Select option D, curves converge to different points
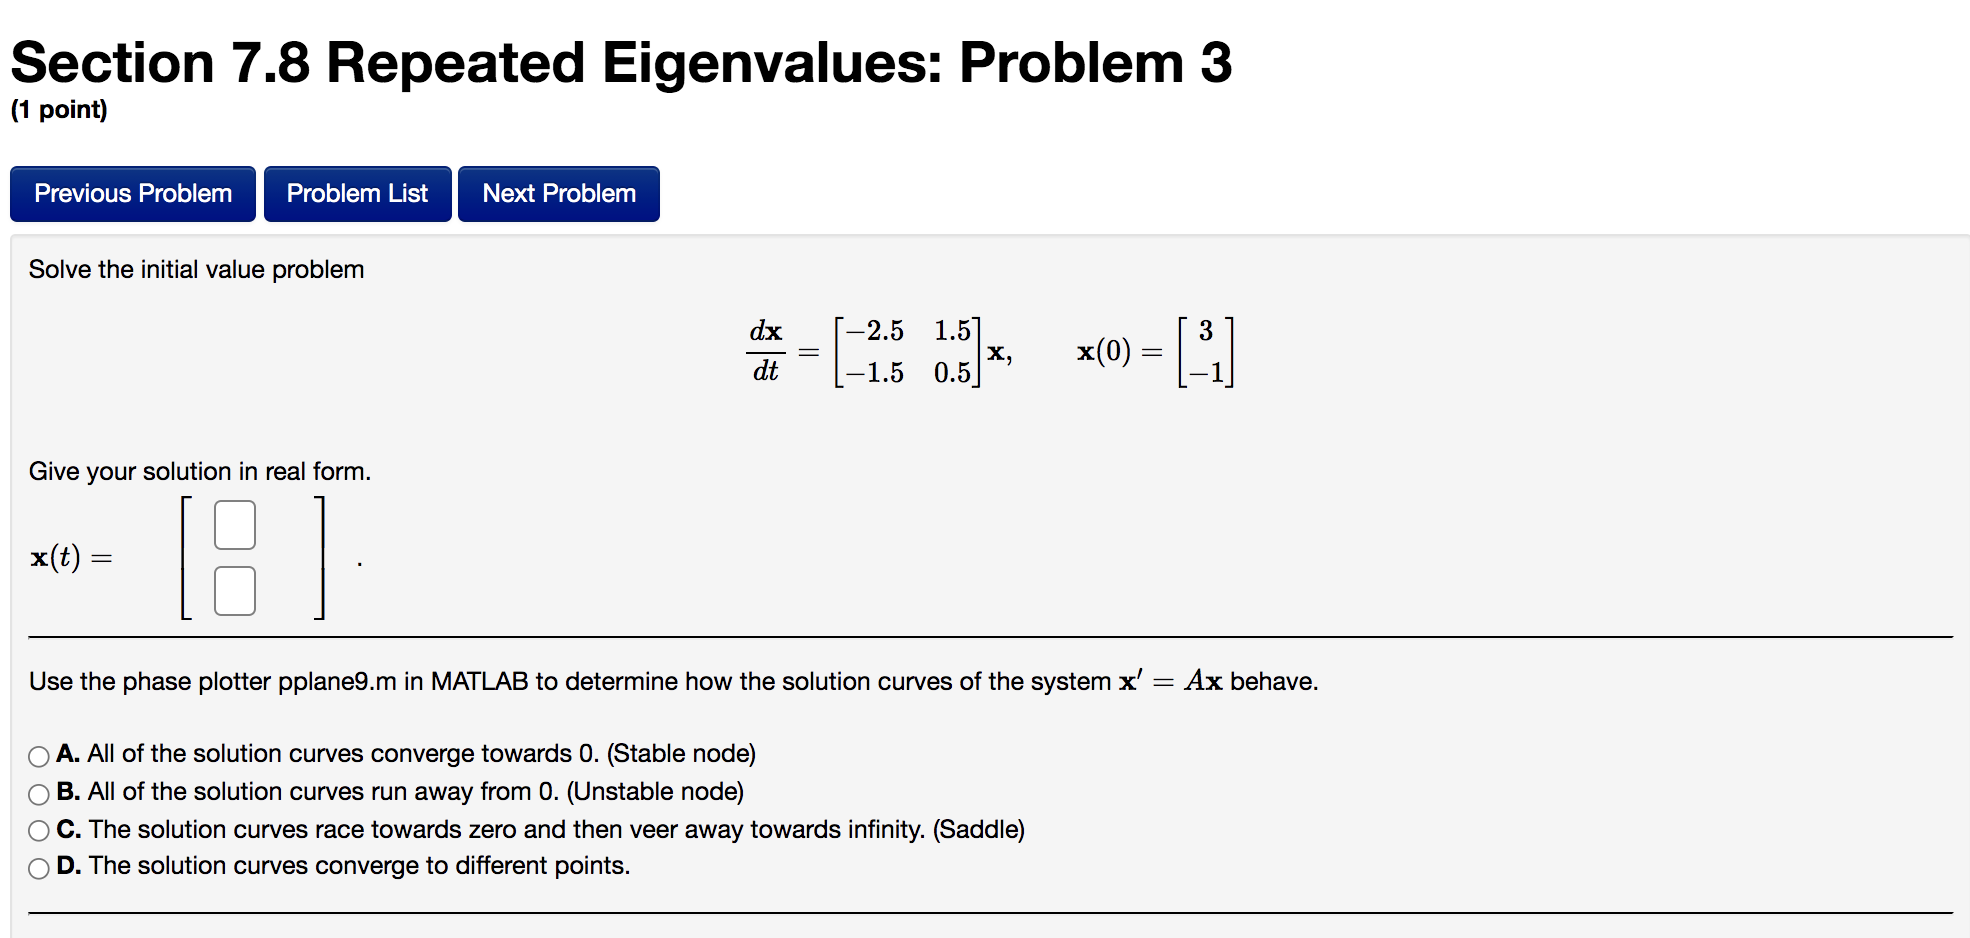The height and width of the screenshot is (938, 1970). [37, 868]
